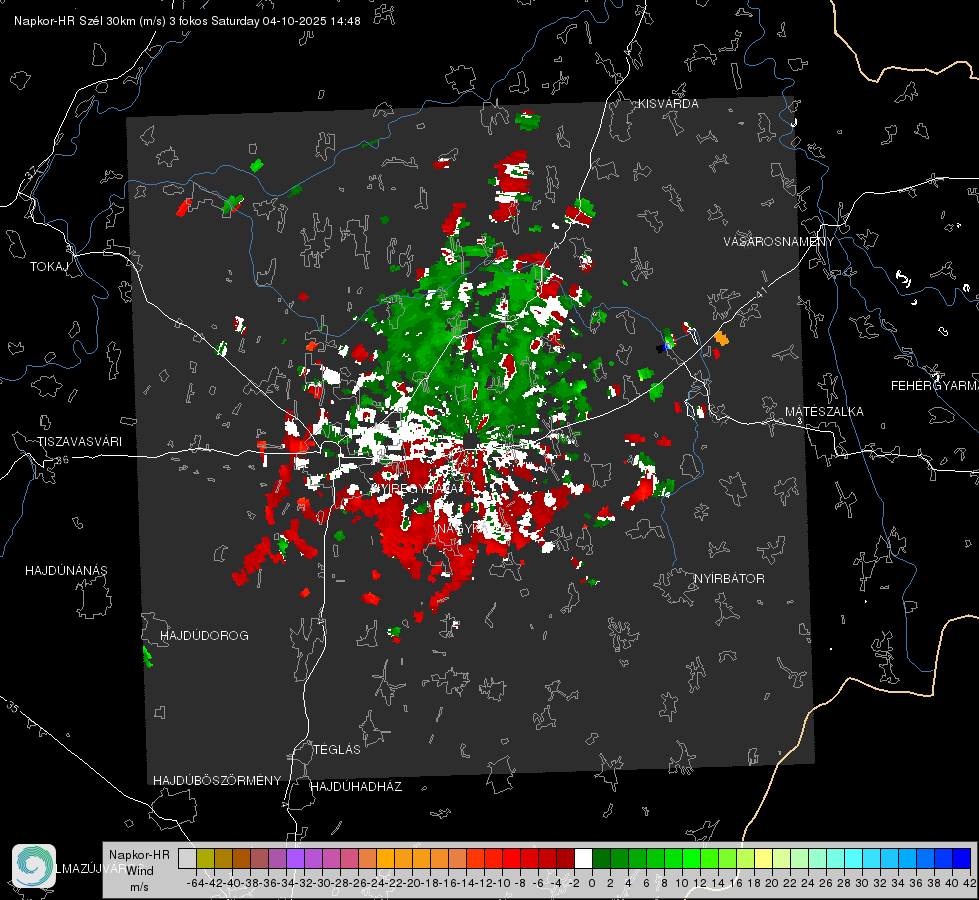This screenshot has width=979, height=900.
Task: Click the road number 35 label
Action: (x=13, y=707)
